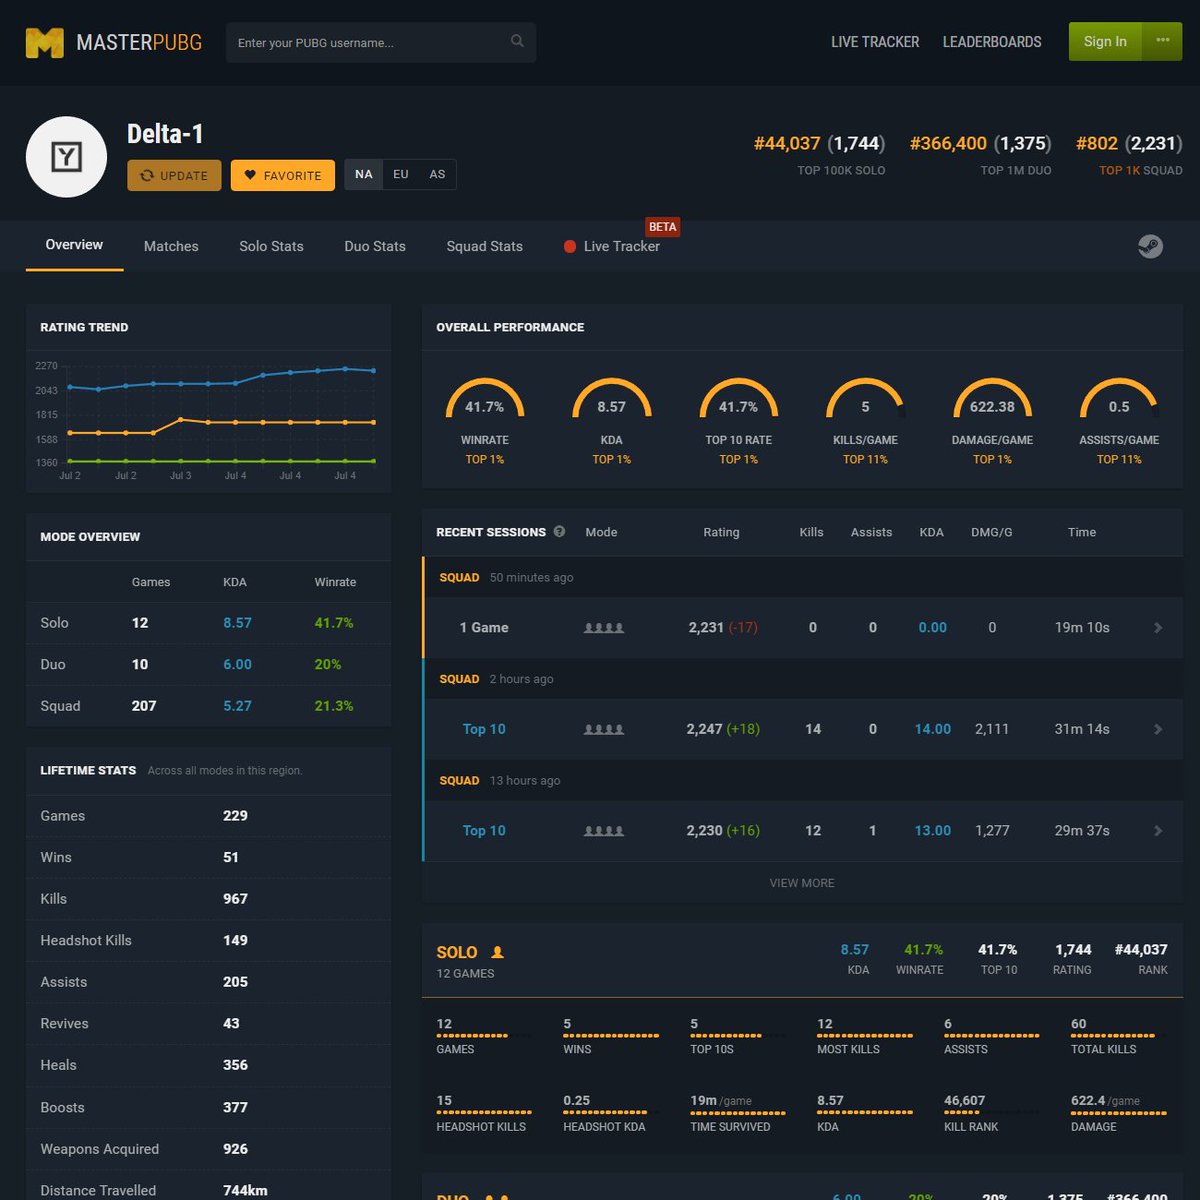Click the search magnifier icon
The height and width of the screenshot is (1200, 1200).
[517, 41]
